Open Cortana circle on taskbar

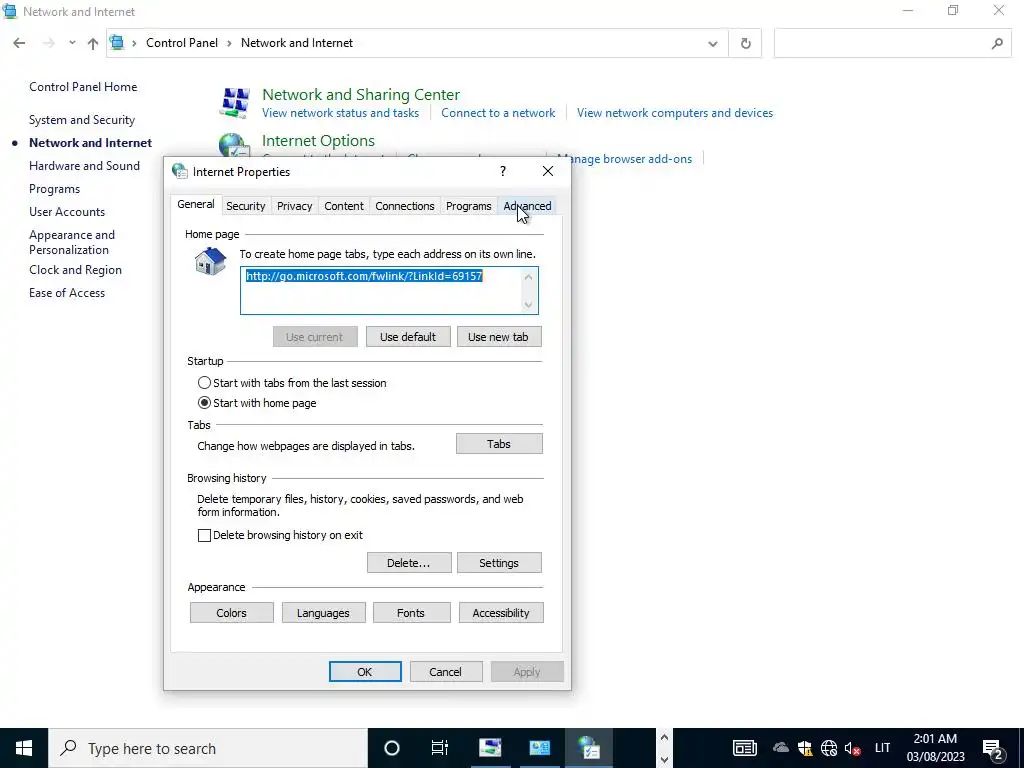tap(391, 748)
